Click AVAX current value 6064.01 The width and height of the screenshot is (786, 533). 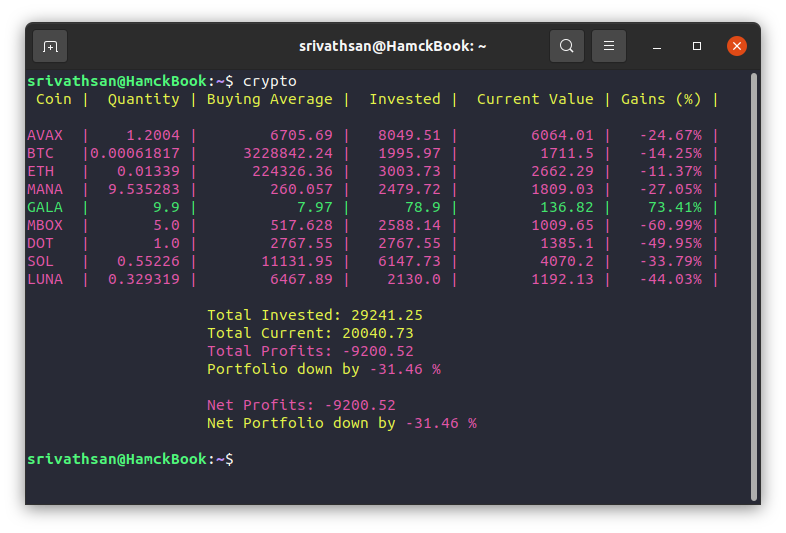coord(562,135)
